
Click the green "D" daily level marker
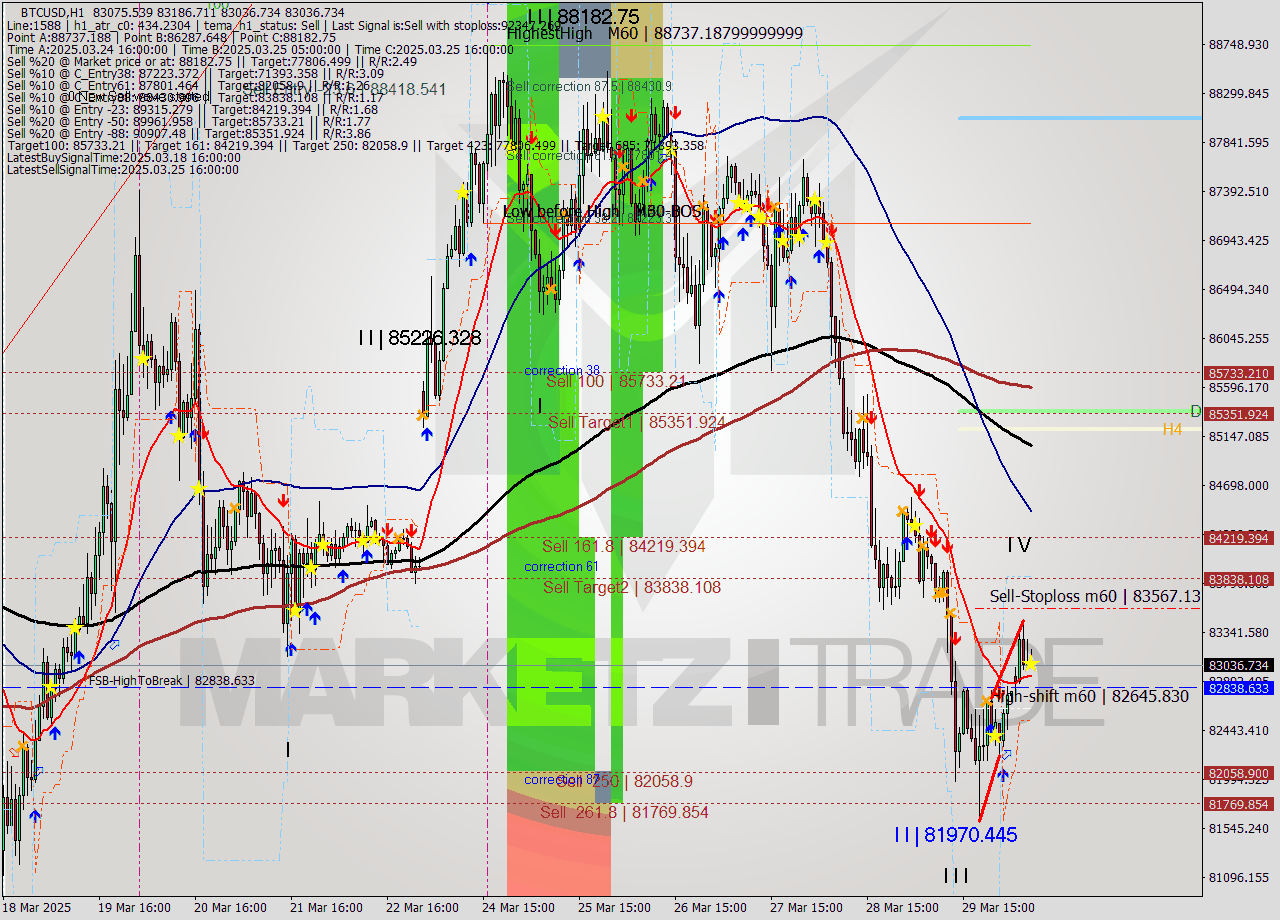pos(1194,410)
